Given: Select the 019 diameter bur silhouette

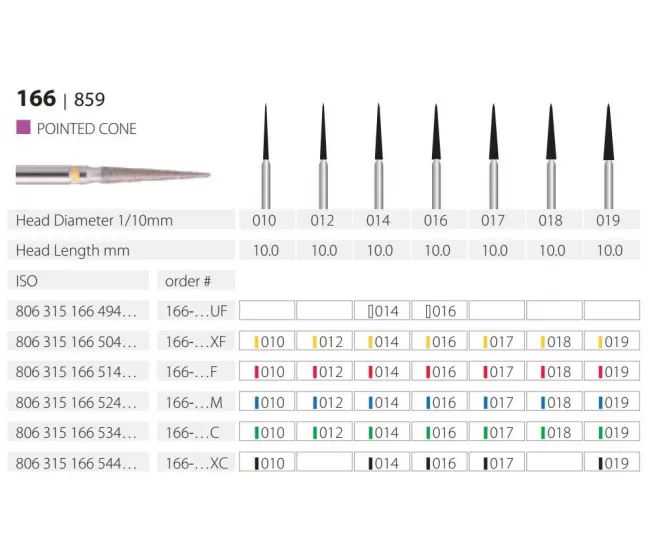Looking at the screenshot, I should (608, 156).
